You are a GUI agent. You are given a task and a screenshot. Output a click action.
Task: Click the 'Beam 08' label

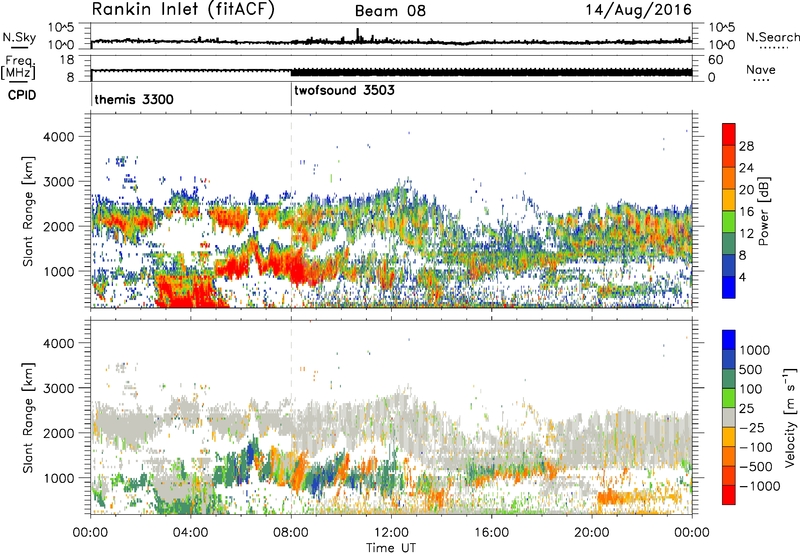390,11
